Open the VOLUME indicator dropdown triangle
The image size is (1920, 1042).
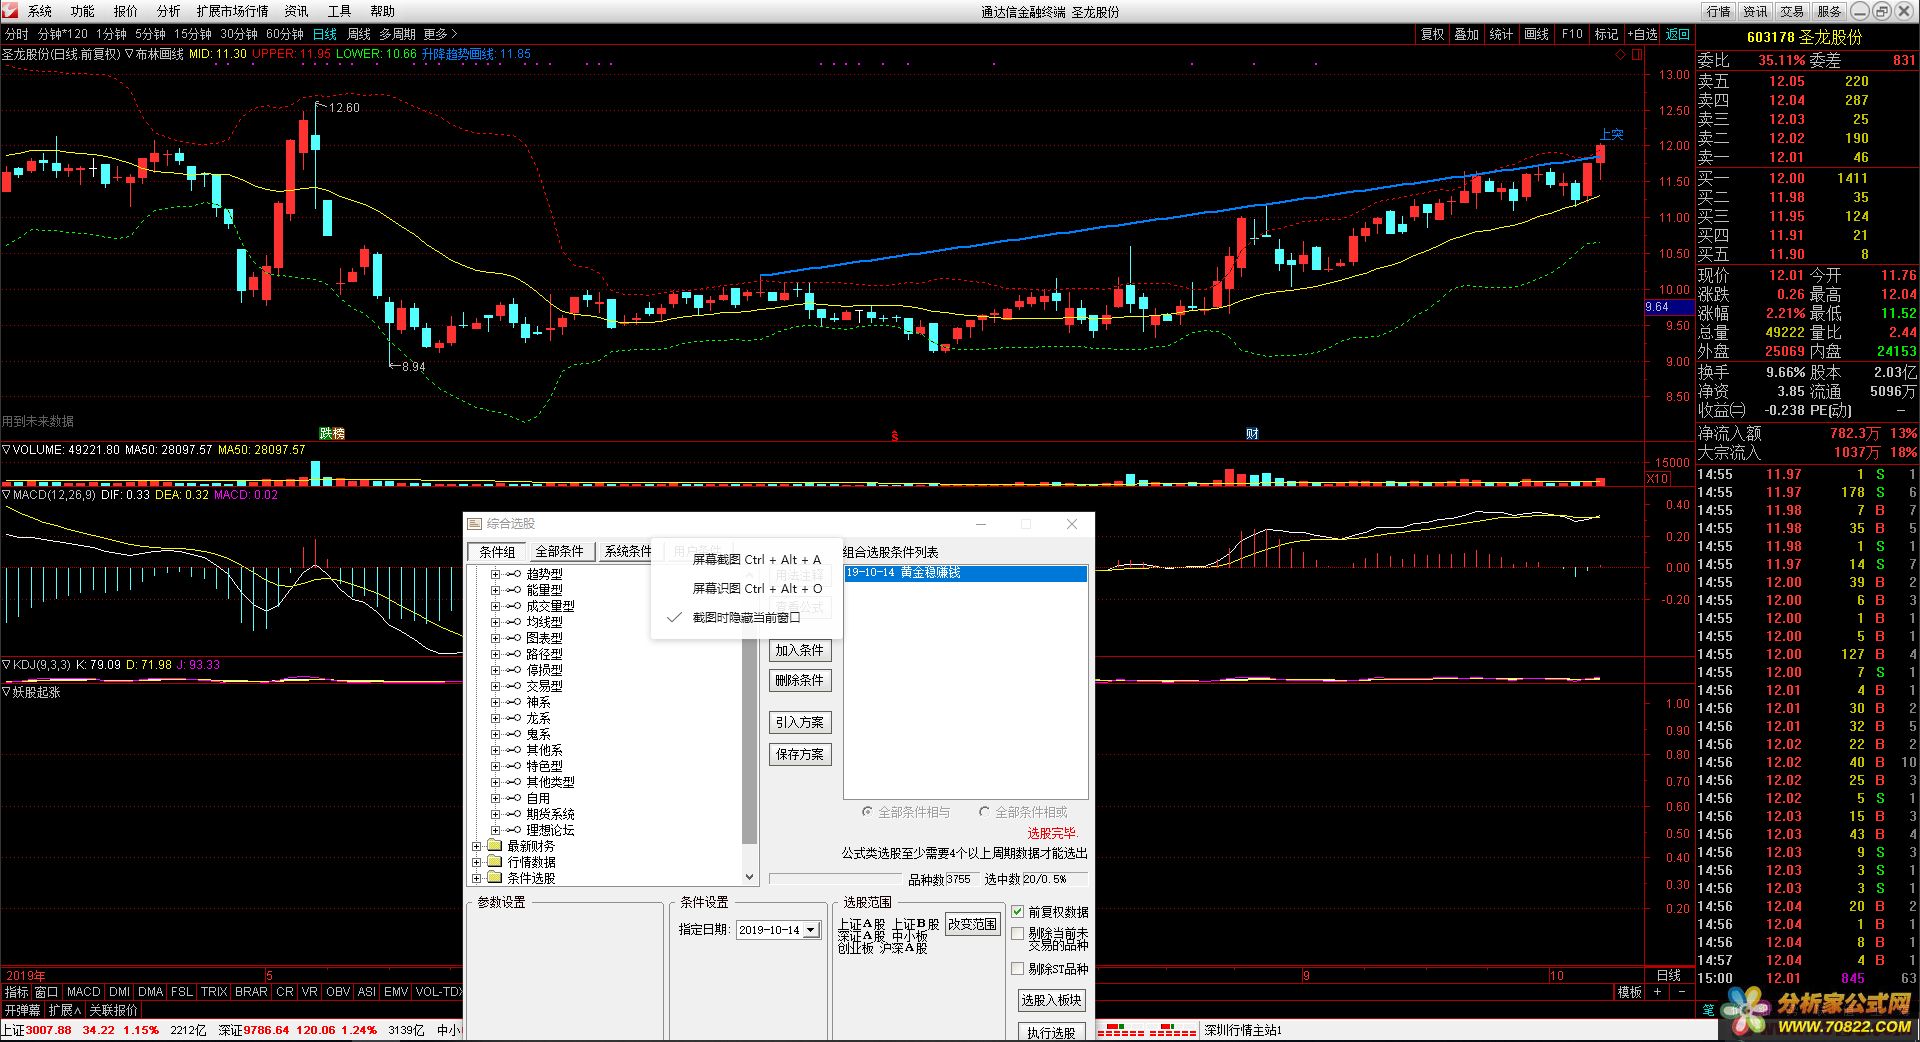[x=6, y=450]
